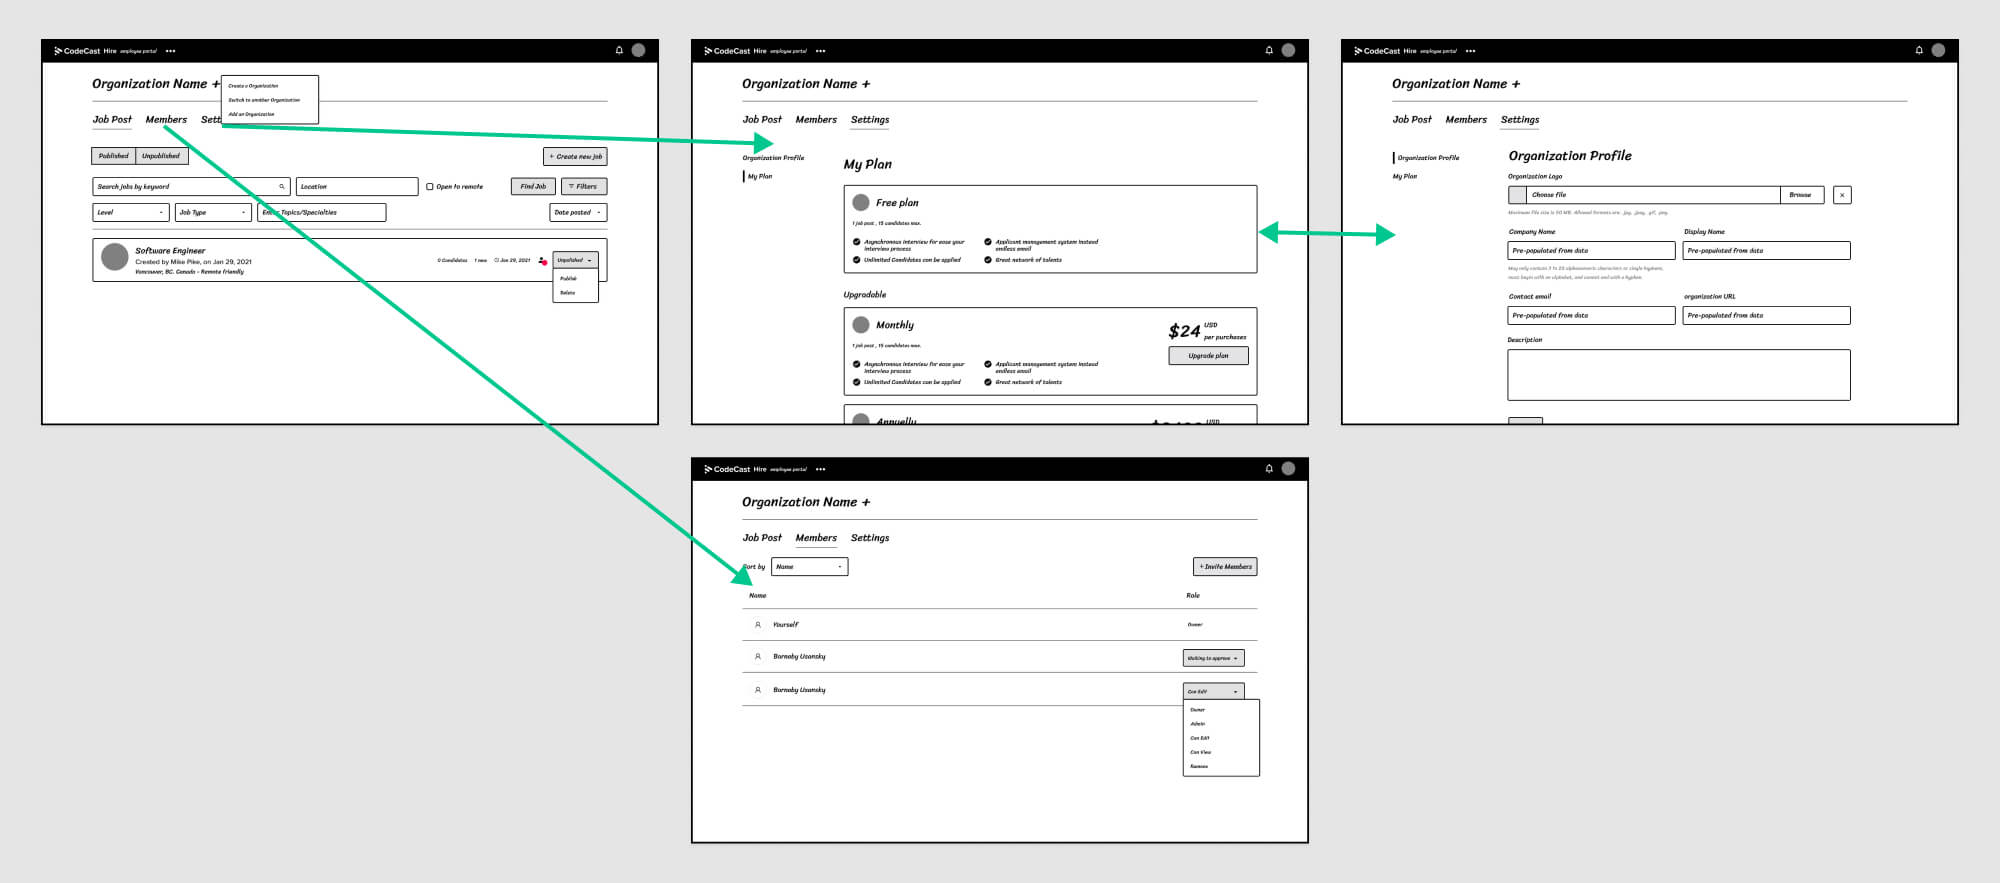This screenshot has width=2000, height=883.
Task: Choose Admin from the open role menu
Action: 1198,724
